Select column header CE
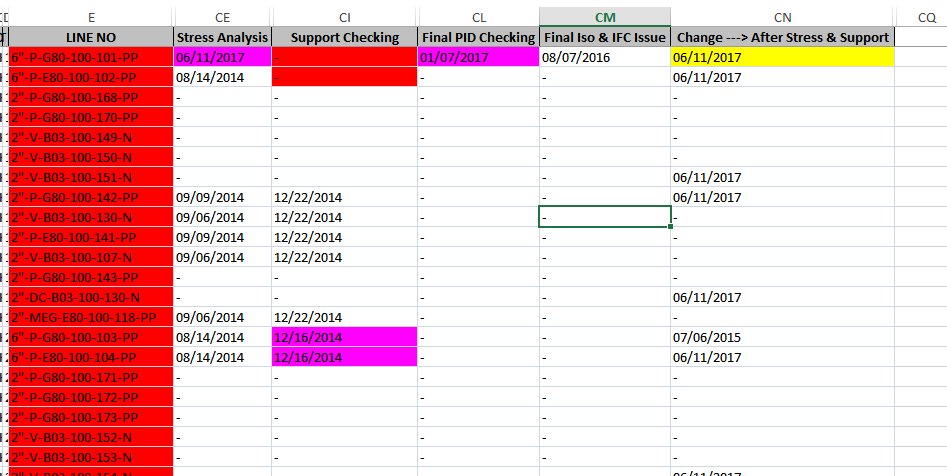Screen dimensions: 947x476 pos(222,17)
